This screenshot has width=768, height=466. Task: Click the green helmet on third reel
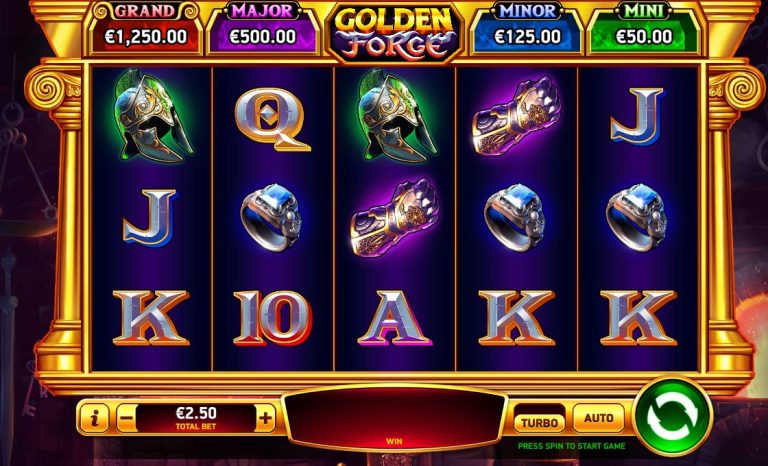[x=395, y=116]
